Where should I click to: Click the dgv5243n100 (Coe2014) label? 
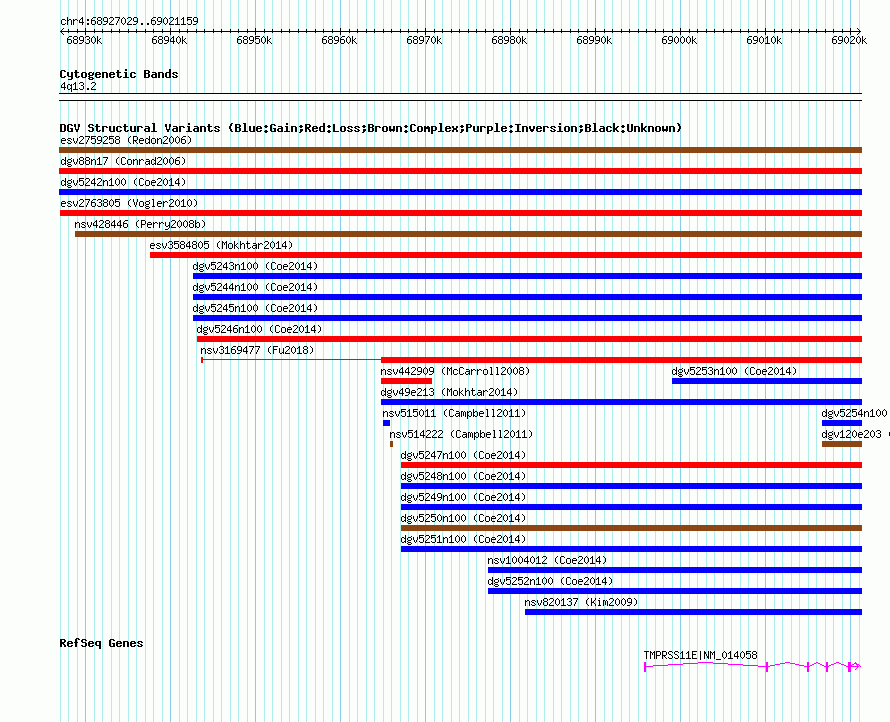pyautogui.click(x=255, y=266)
